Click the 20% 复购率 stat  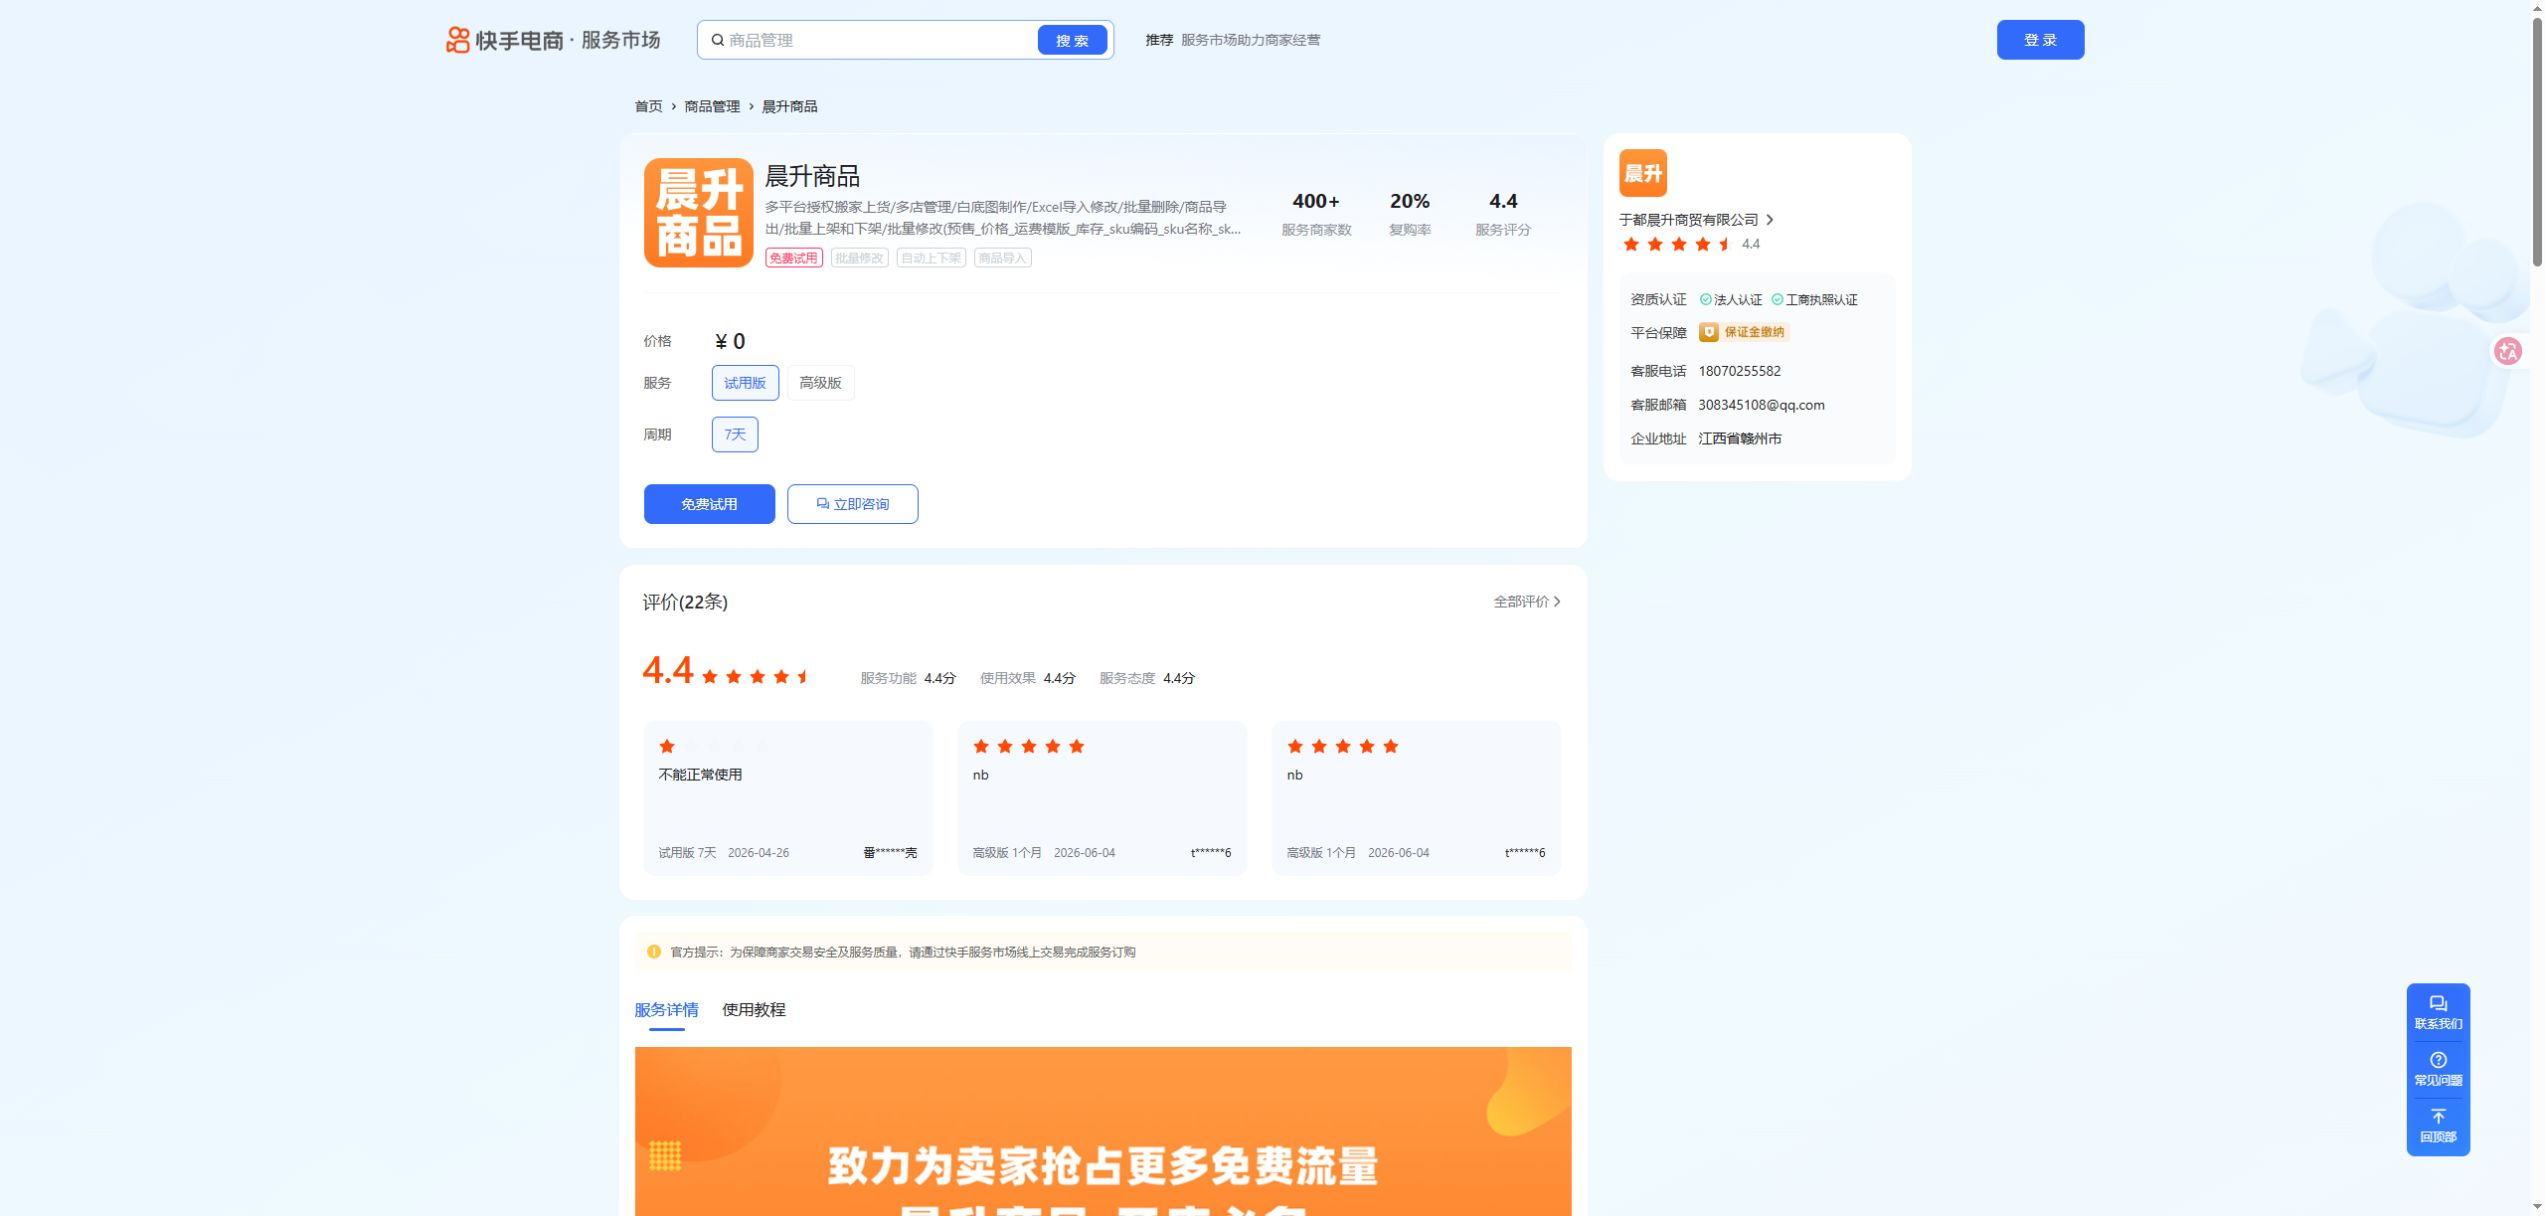1408,214
